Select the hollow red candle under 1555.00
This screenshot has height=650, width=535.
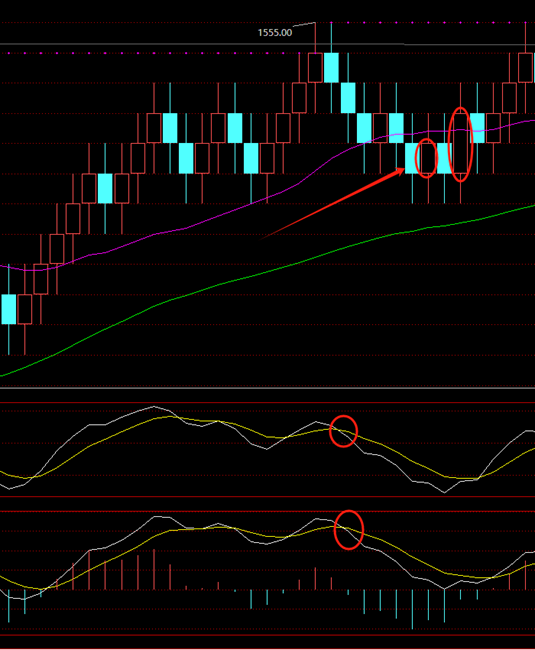coord(315,68)
